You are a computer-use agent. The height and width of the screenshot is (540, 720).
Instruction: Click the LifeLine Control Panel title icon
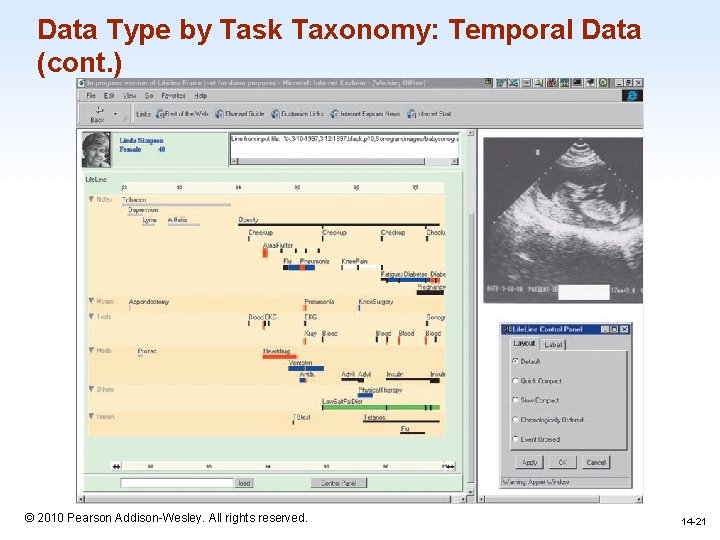507,329
